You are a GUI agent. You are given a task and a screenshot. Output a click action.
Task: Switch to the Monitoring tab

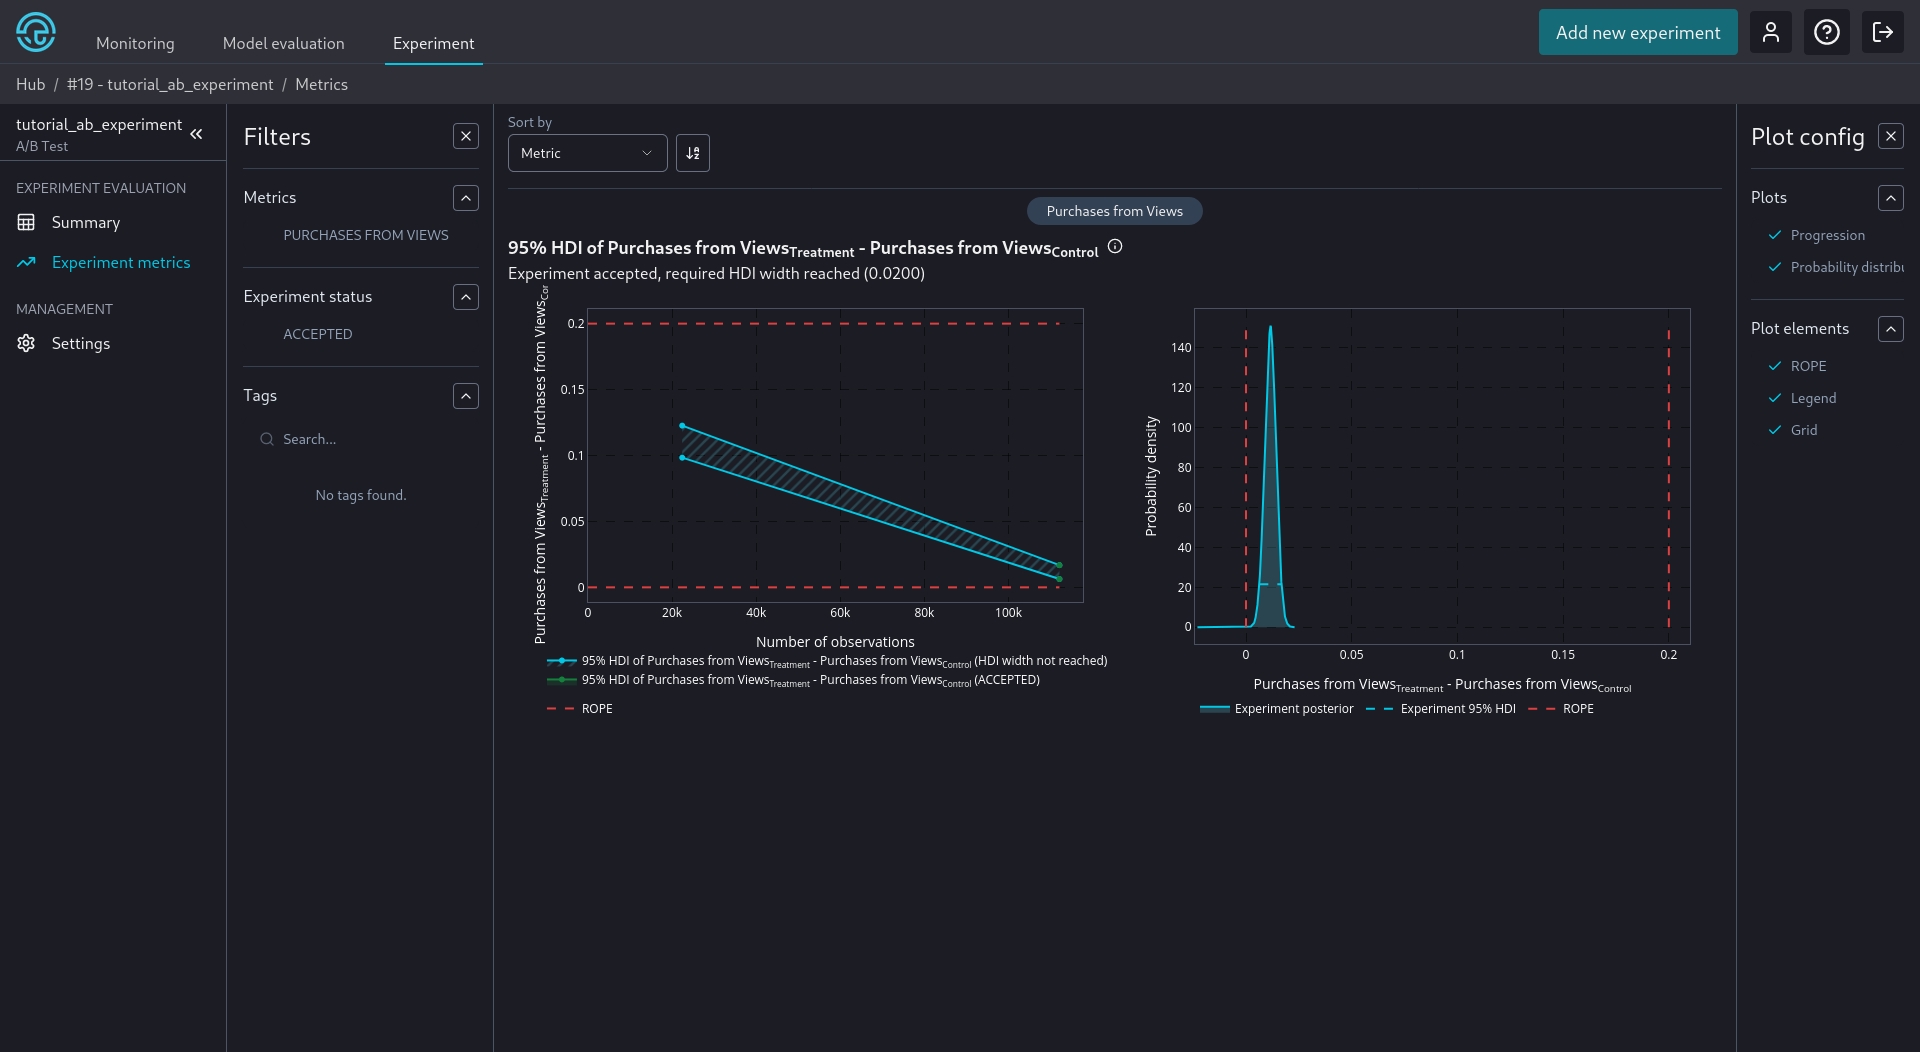click(135, 43)
